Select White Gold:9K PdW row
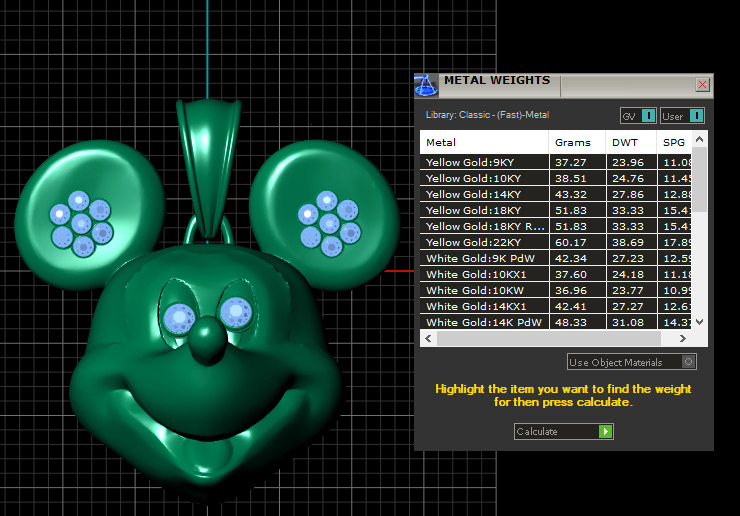This screenshot has width=740, height=516. pyautogui.click(x=555, y=258)
